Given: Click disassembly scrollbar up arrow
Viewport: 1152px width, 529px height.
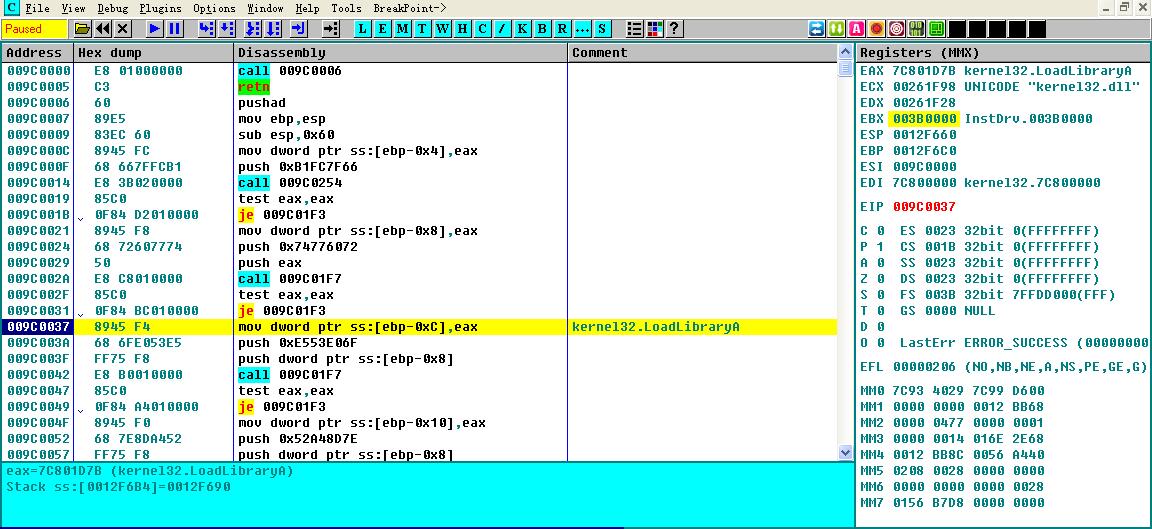Looking at the screenshot, I should (845, 53).
